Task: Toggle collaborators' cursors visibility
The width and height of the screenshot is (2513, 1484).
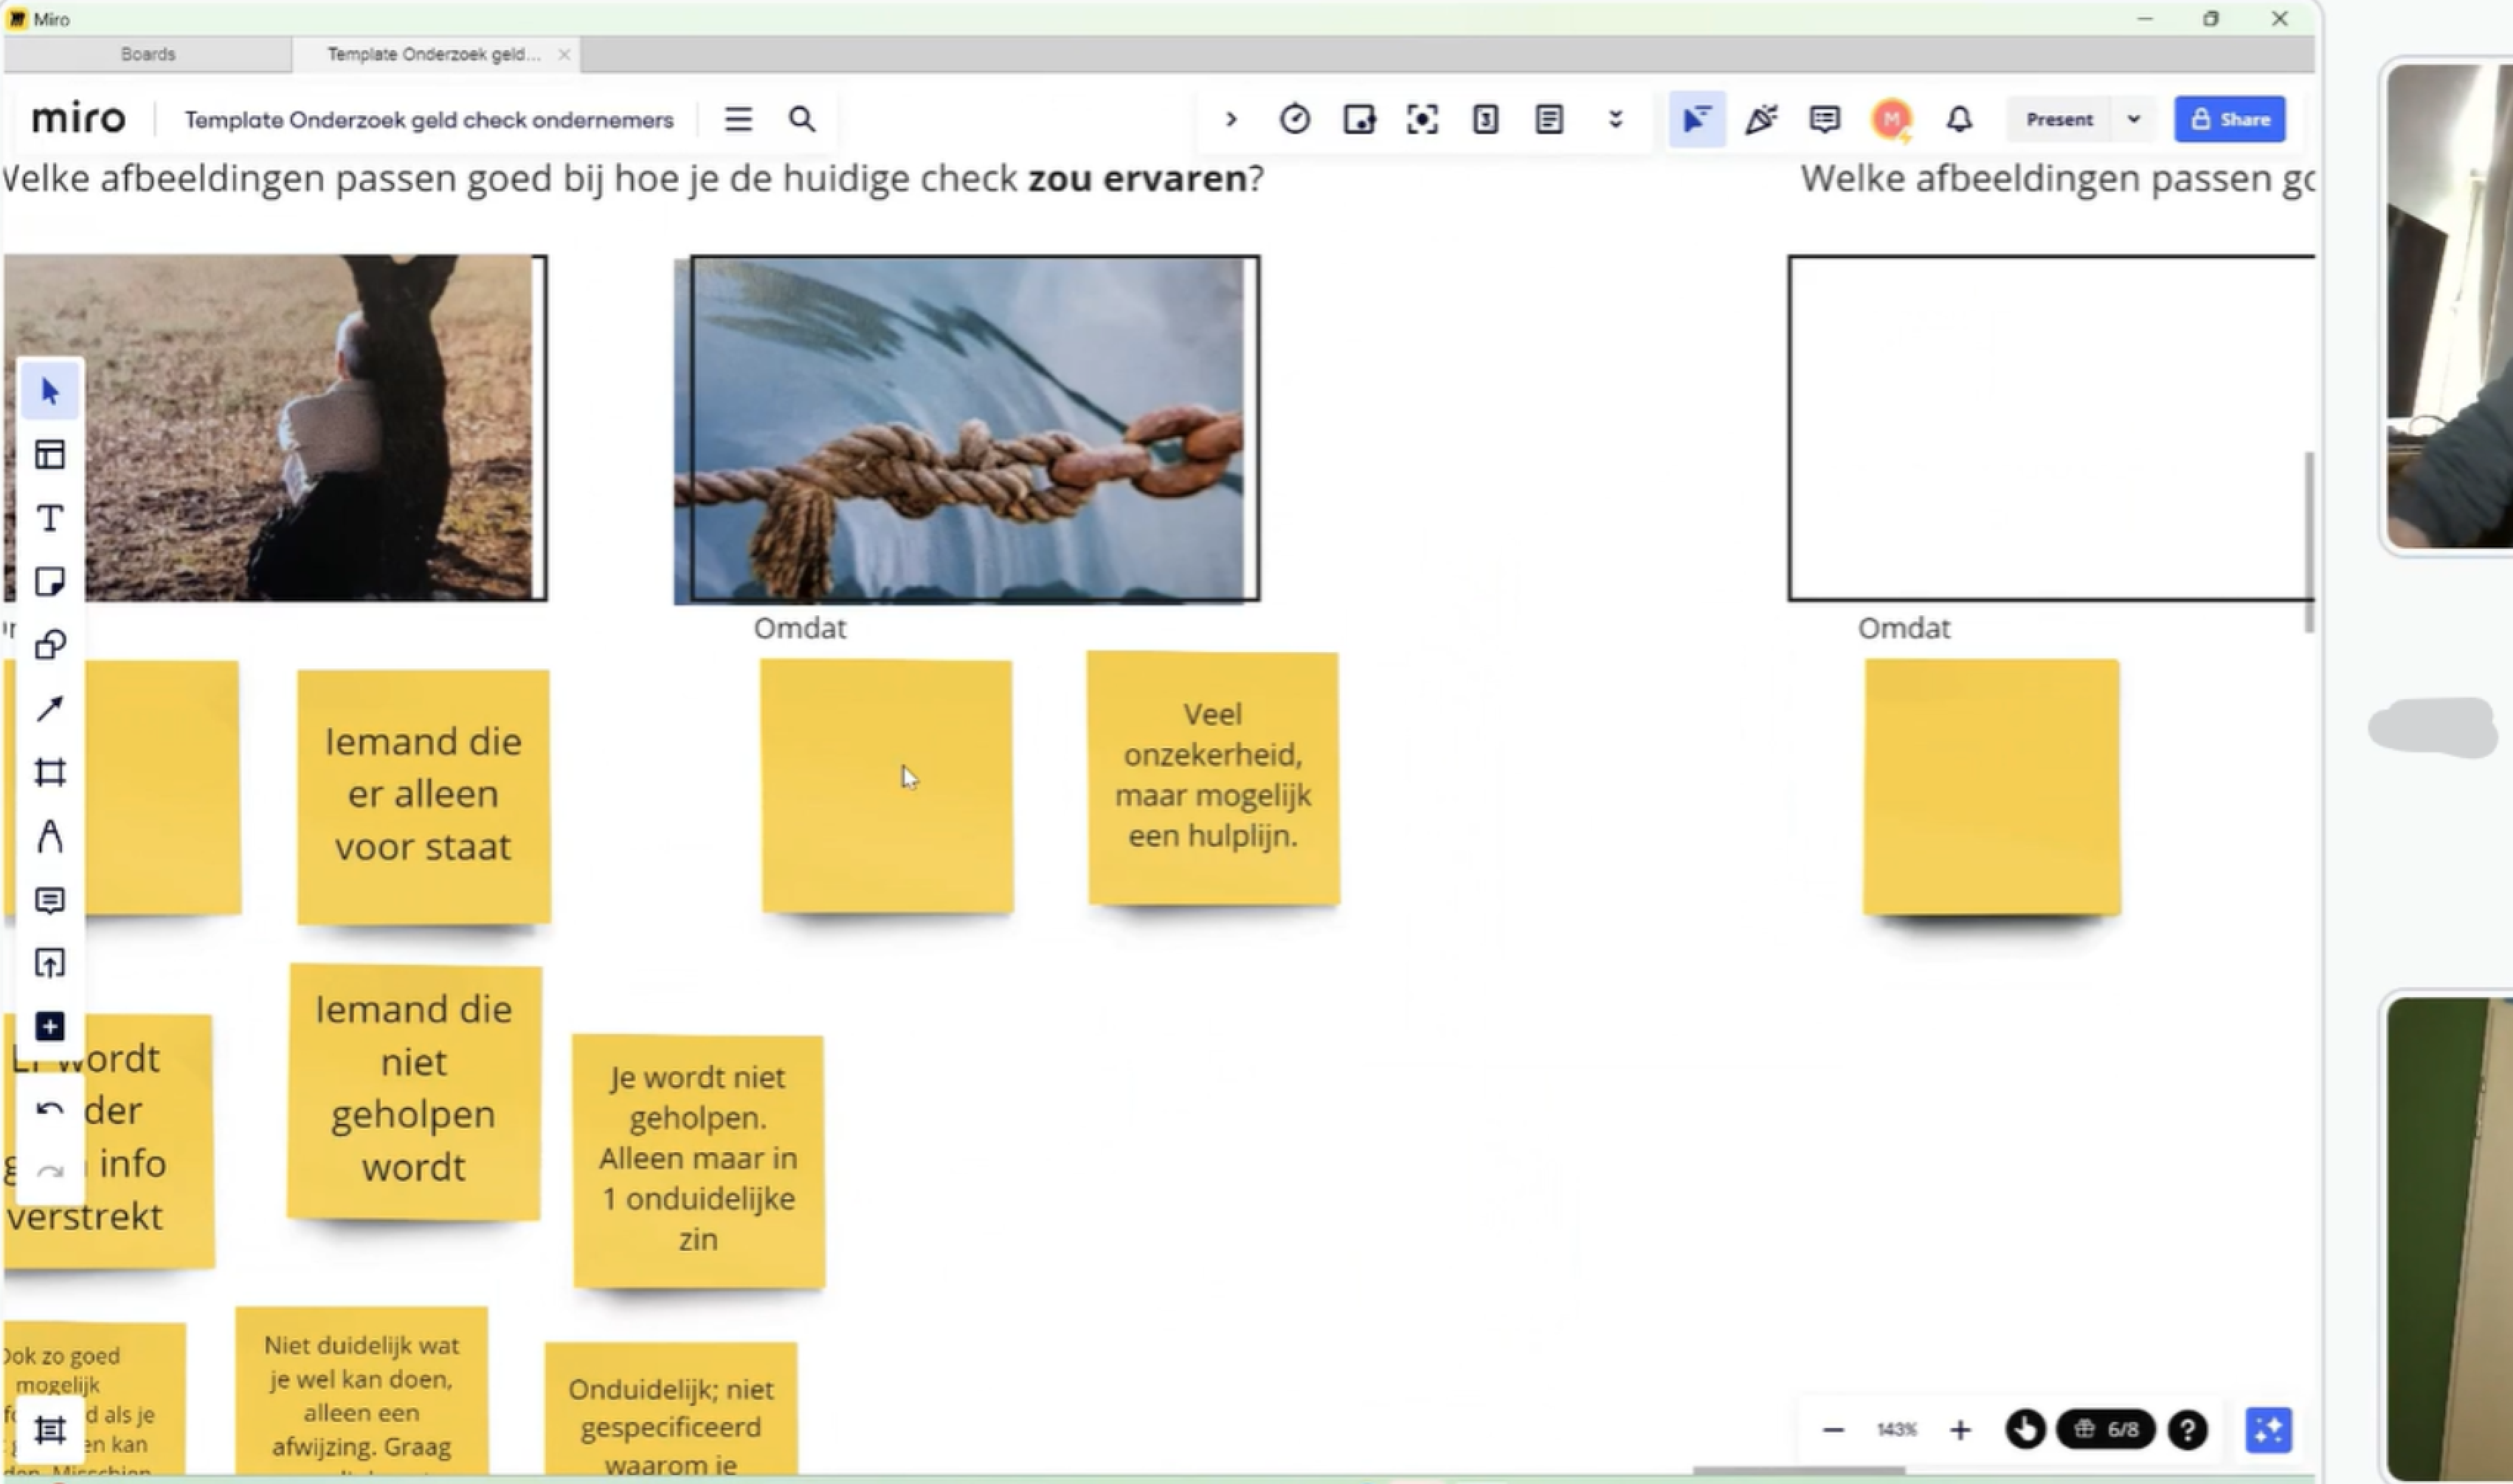Action: click(1697, 120)
